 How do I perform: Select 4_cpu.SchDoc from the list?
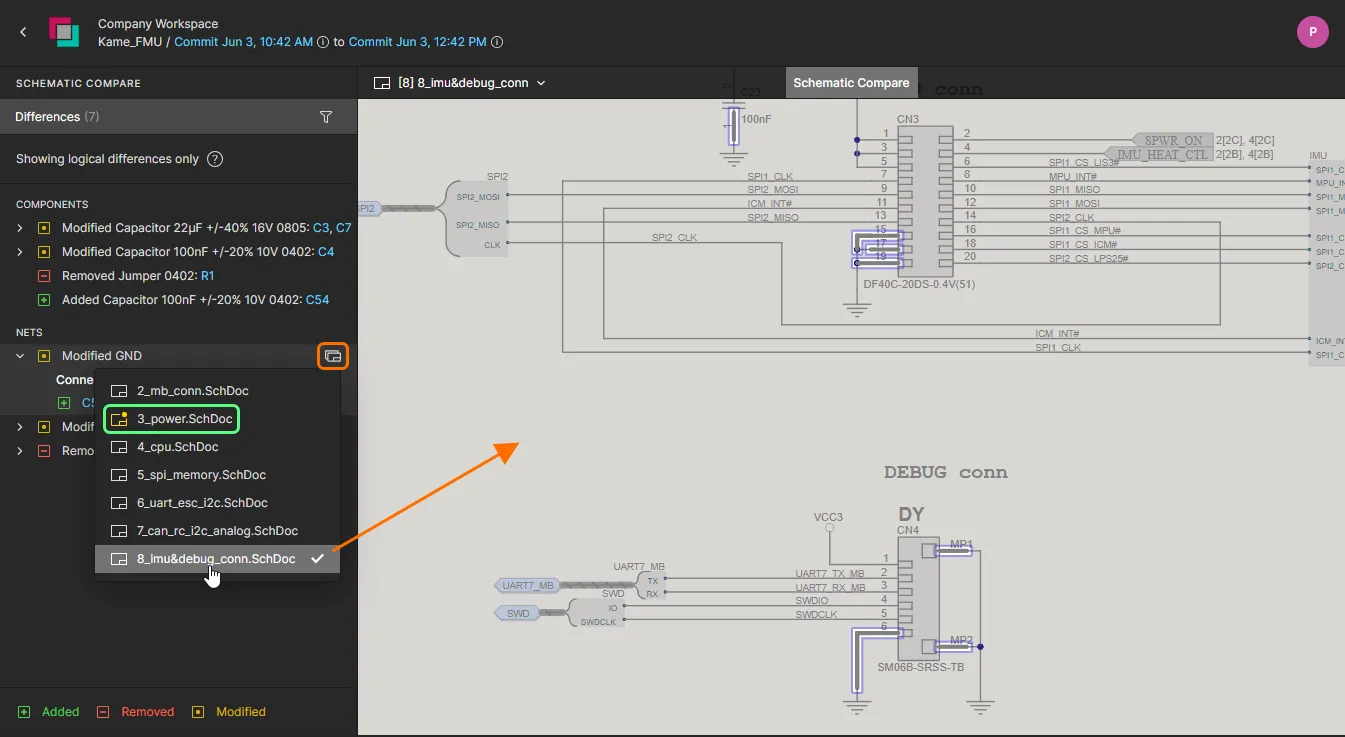tap(218, 447)
